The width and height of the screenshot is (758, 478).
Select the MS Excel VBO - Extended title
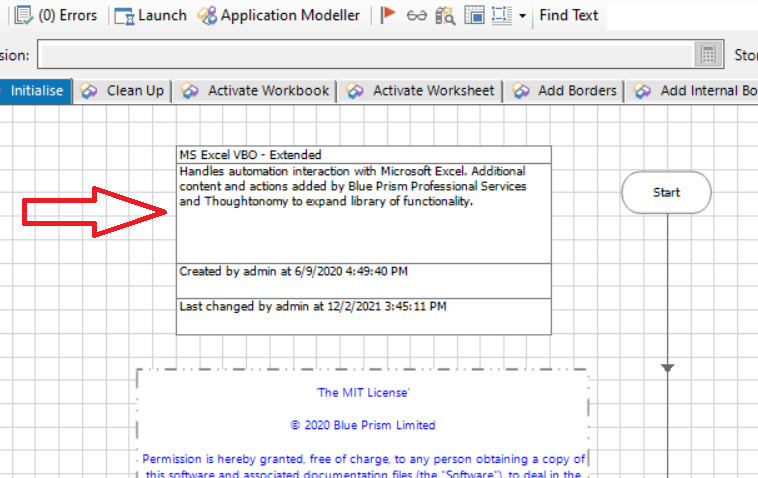(250, 155)
